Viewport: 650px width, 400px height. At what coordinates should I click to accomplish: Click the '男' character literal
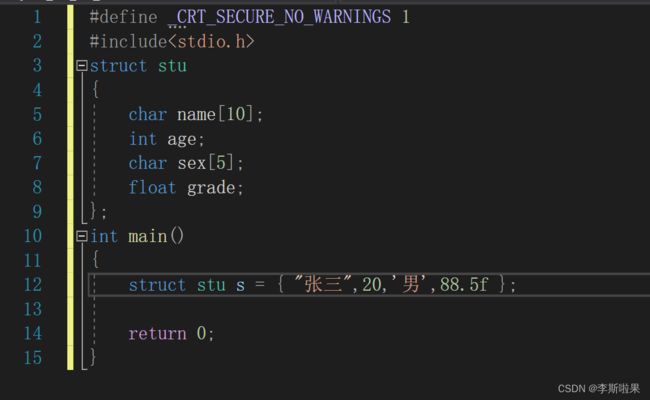[410, 285]
